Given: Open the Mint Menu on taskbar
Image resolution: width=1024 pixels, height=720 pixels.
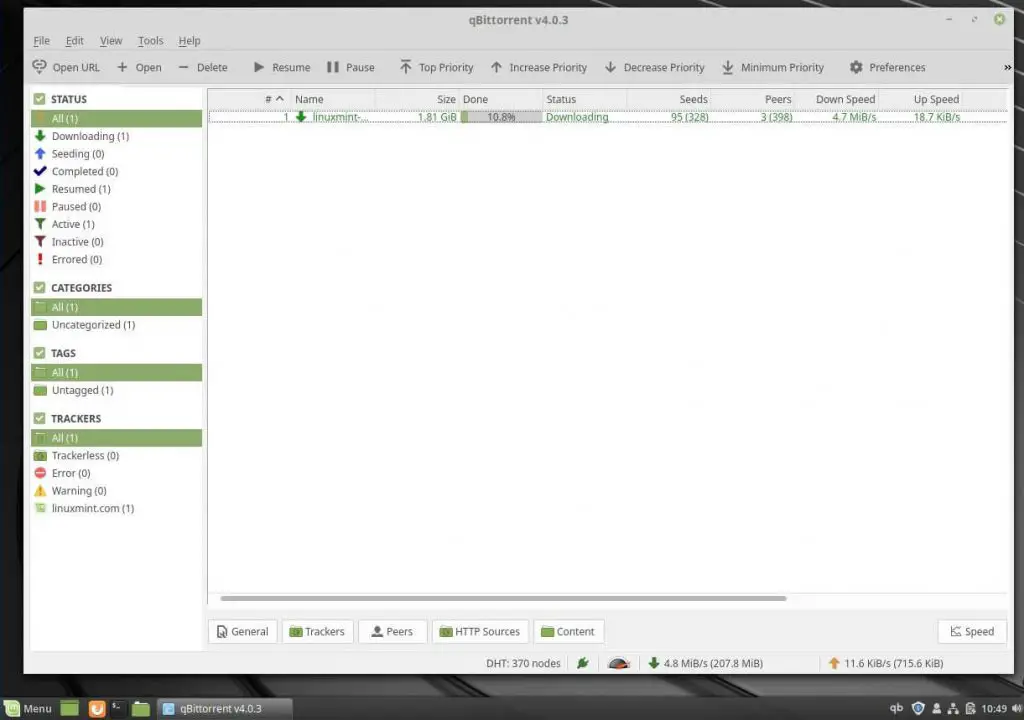Looking at the screenshot, I should (x=28, y=708).
